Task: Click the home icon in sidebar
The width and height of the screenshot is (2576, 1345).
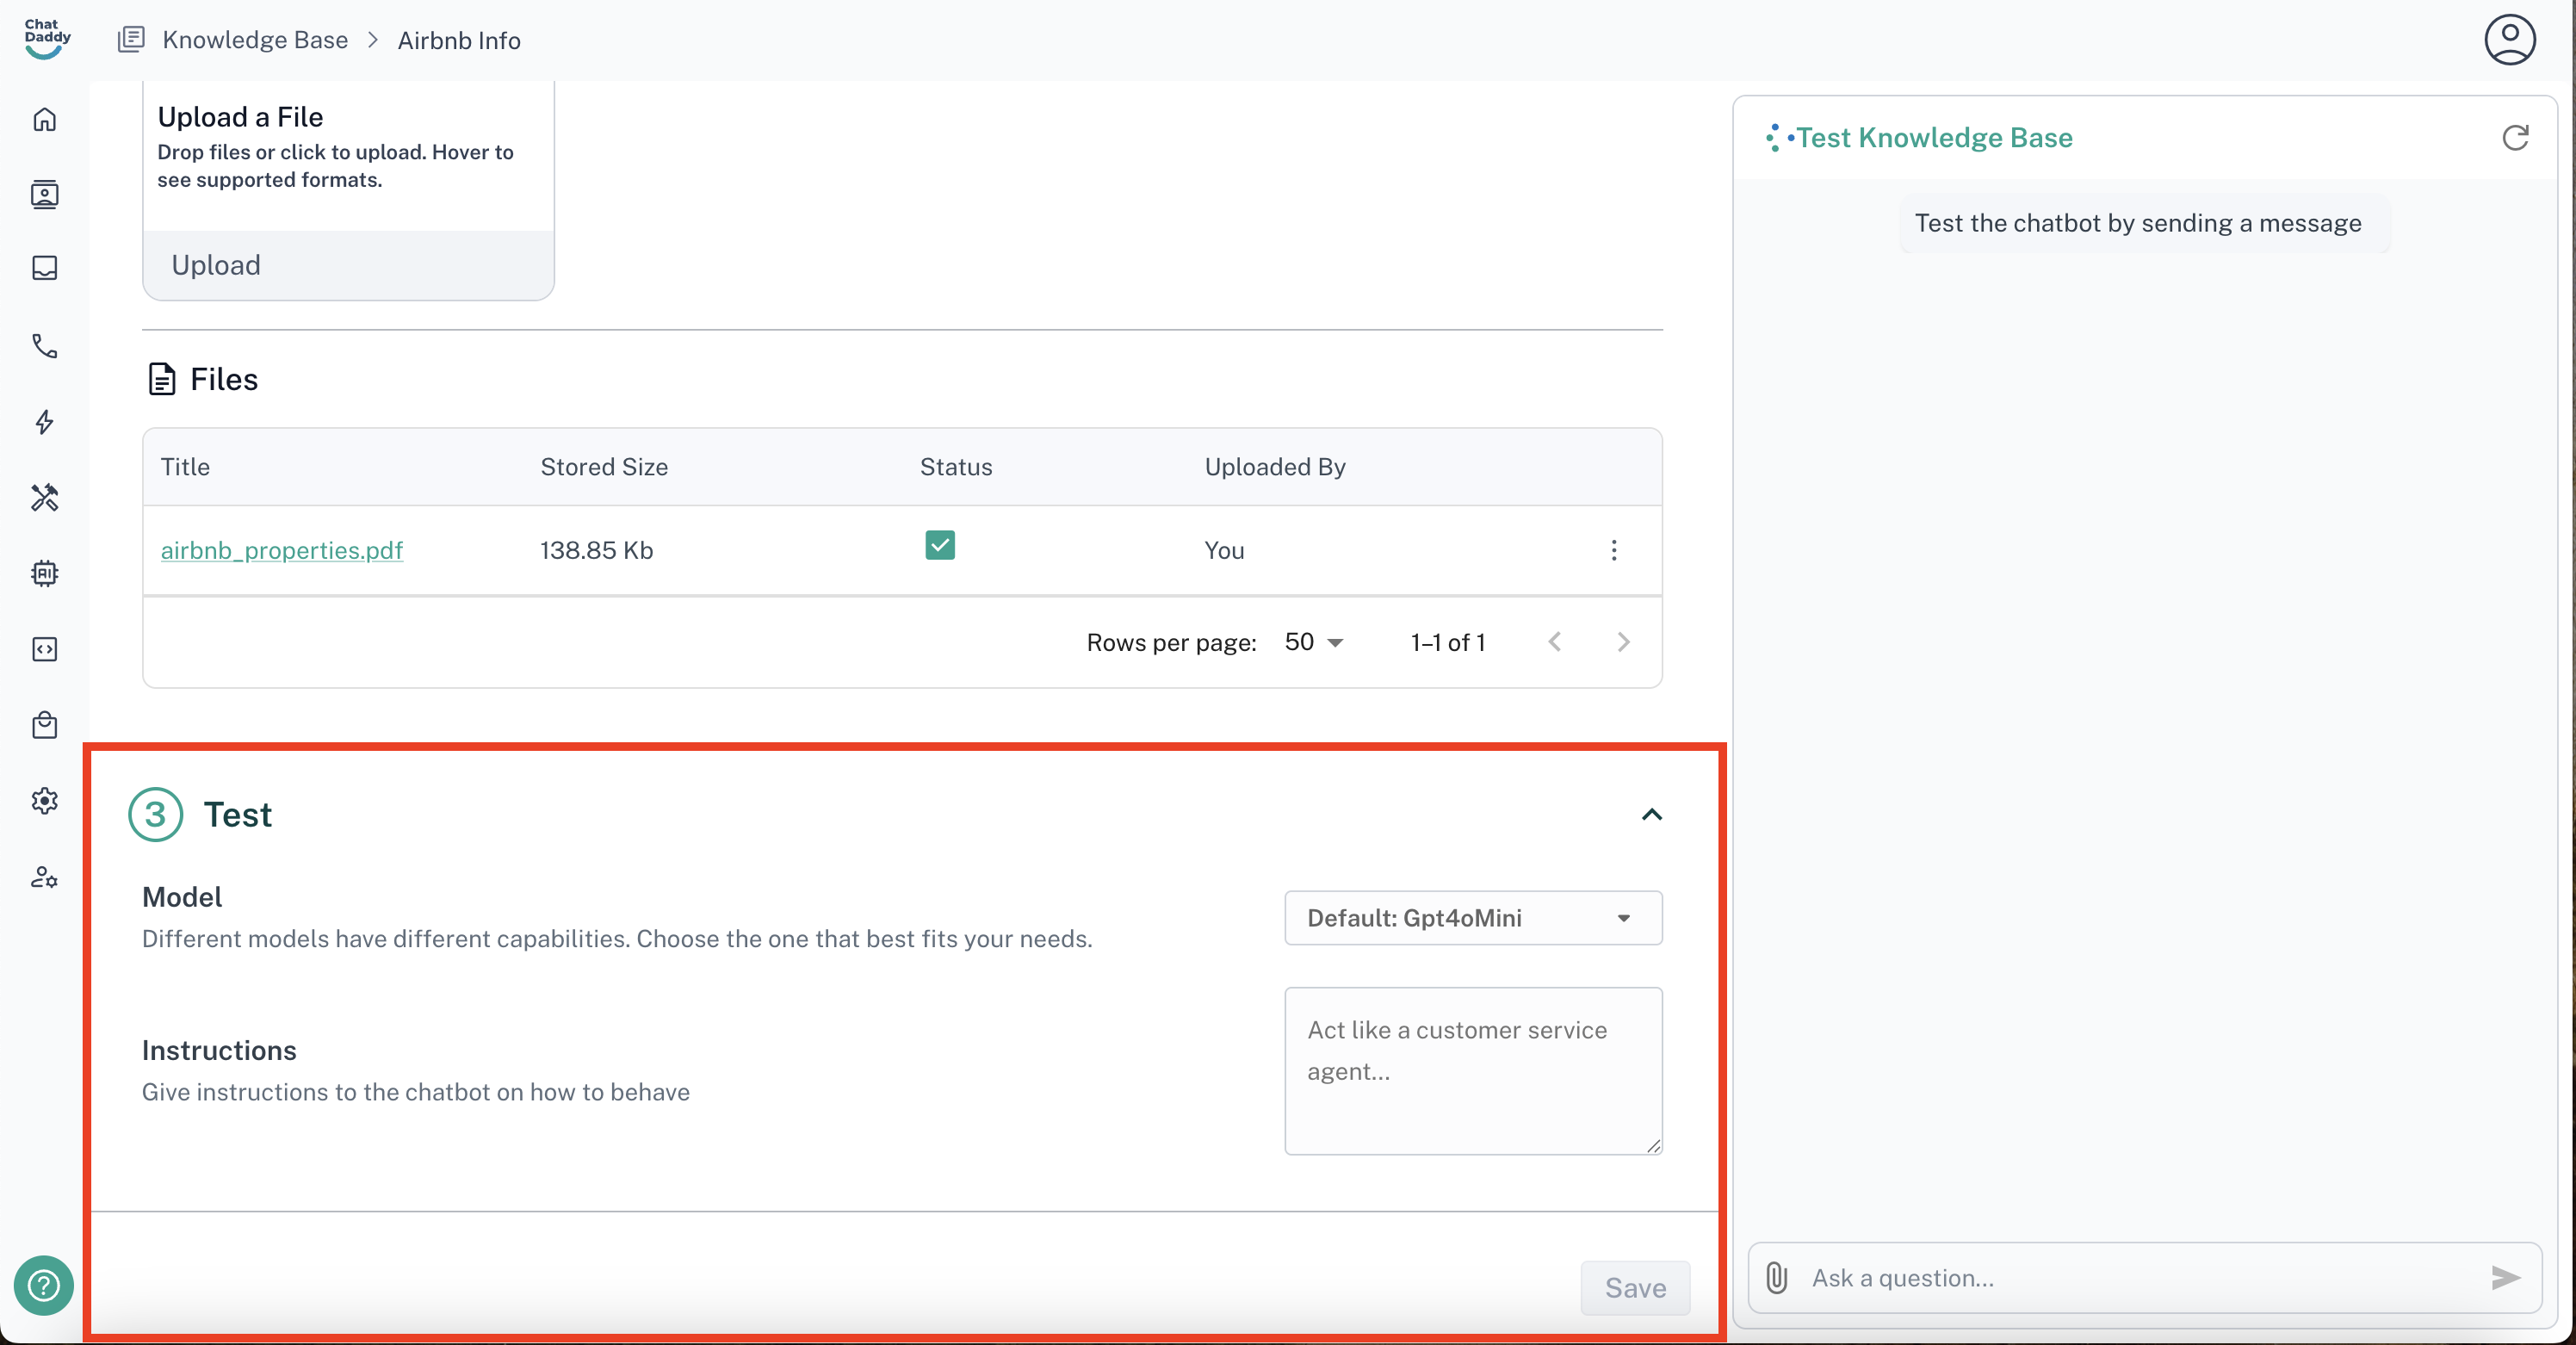Action: 44,120
